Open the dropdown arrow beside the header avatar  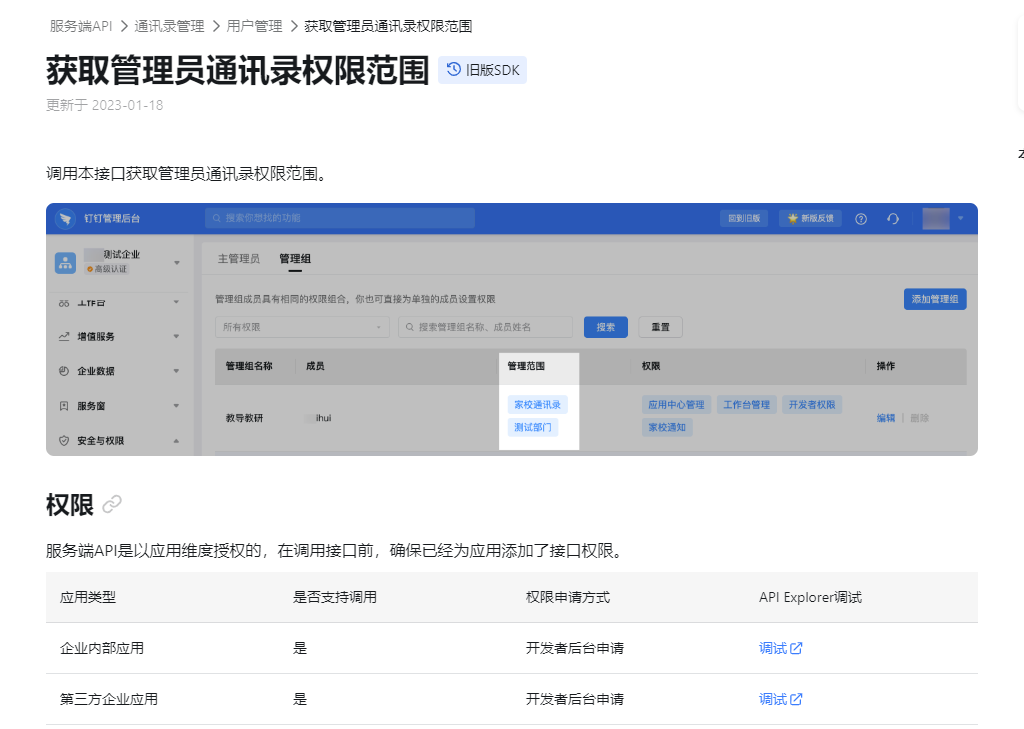click(x=961, y=218)
